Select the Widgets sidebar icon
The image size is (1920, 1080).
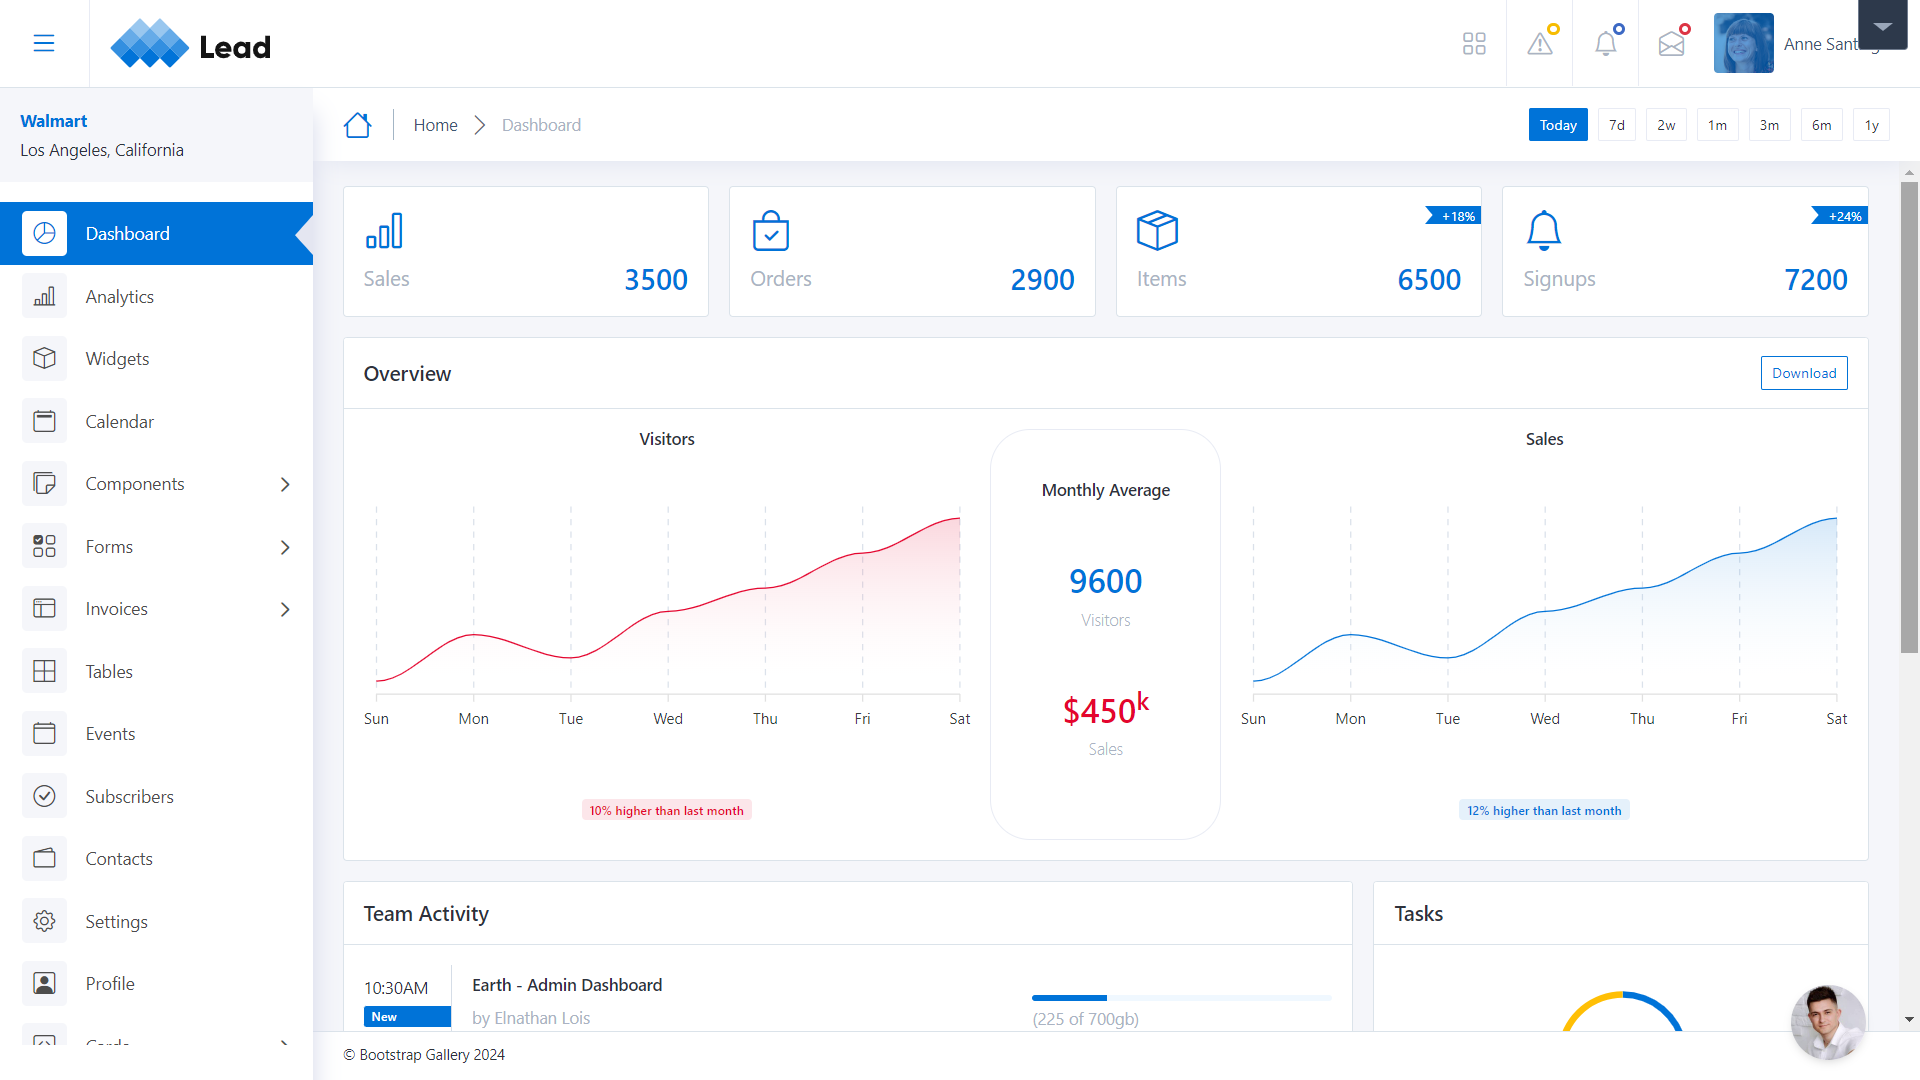coord(44,358)
